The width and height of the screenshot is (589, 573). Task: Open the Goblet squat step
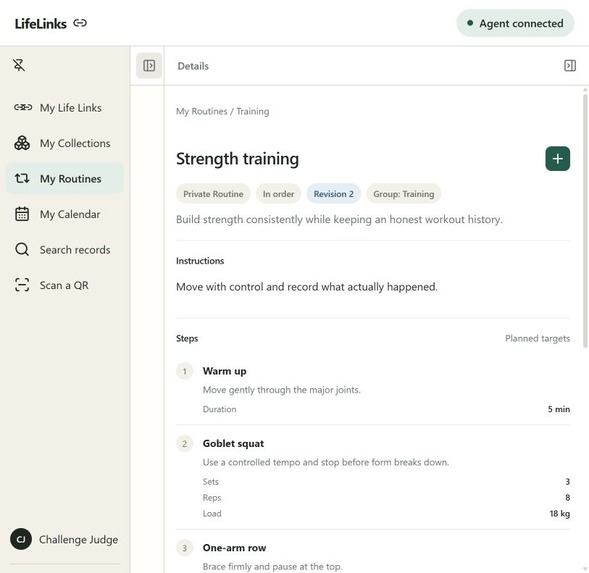point(233,444)
